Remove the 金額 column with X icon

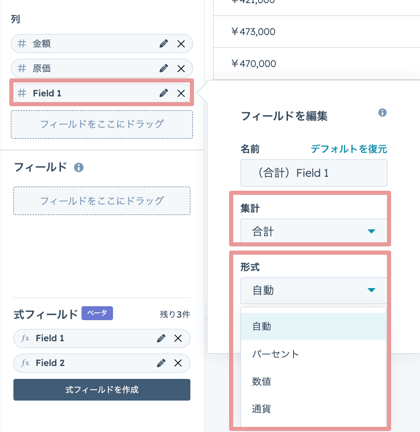181,44
